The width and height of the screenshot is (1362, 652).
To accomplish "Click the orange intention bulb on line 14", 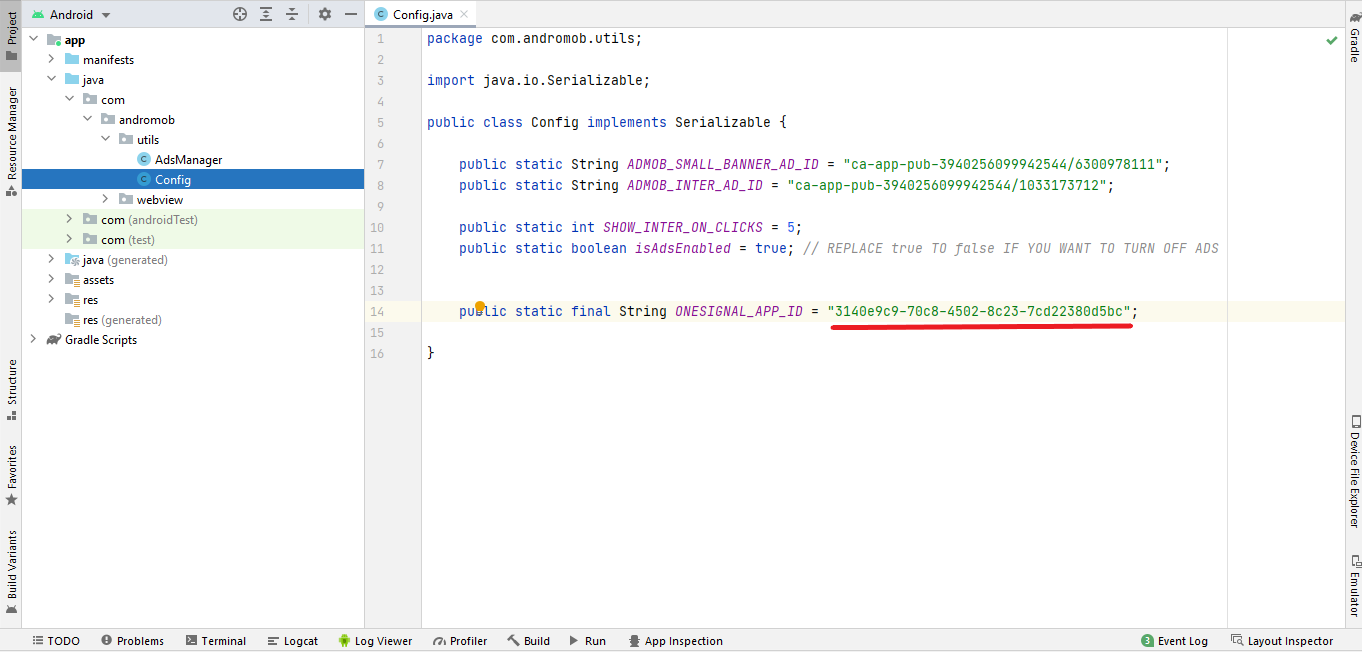I will click(480, 307).
